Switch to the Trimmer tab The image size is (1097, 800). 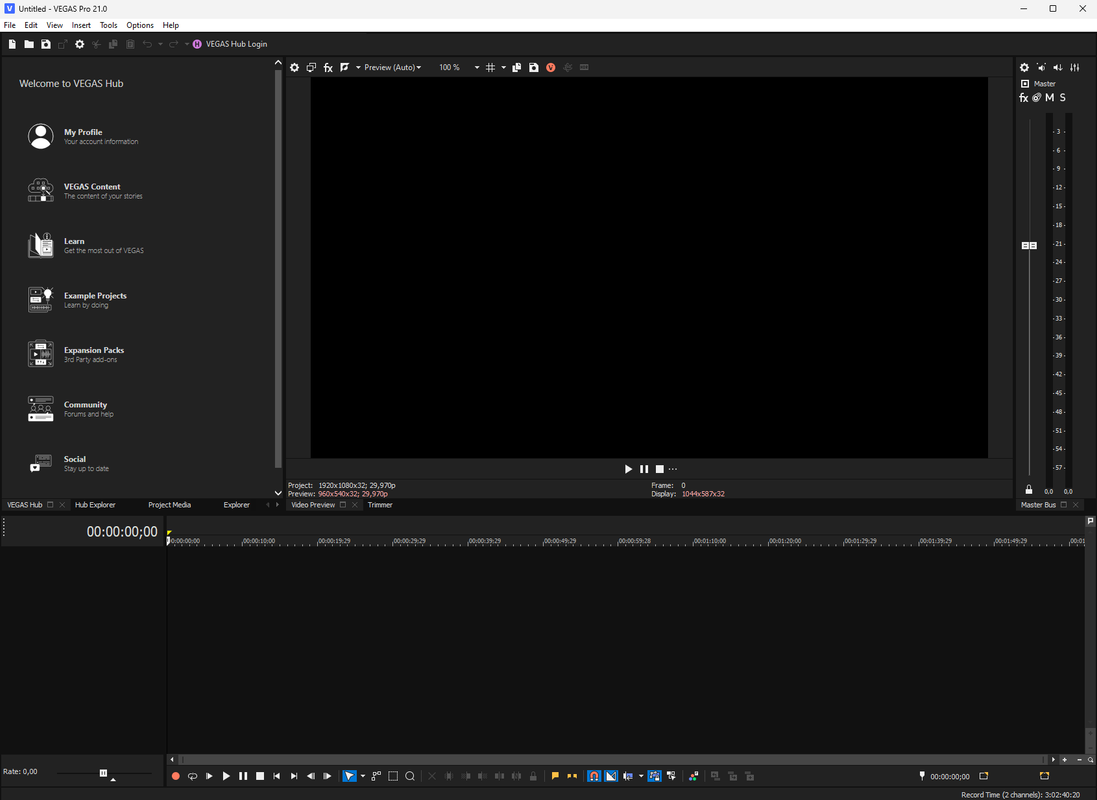pos(380,505)
